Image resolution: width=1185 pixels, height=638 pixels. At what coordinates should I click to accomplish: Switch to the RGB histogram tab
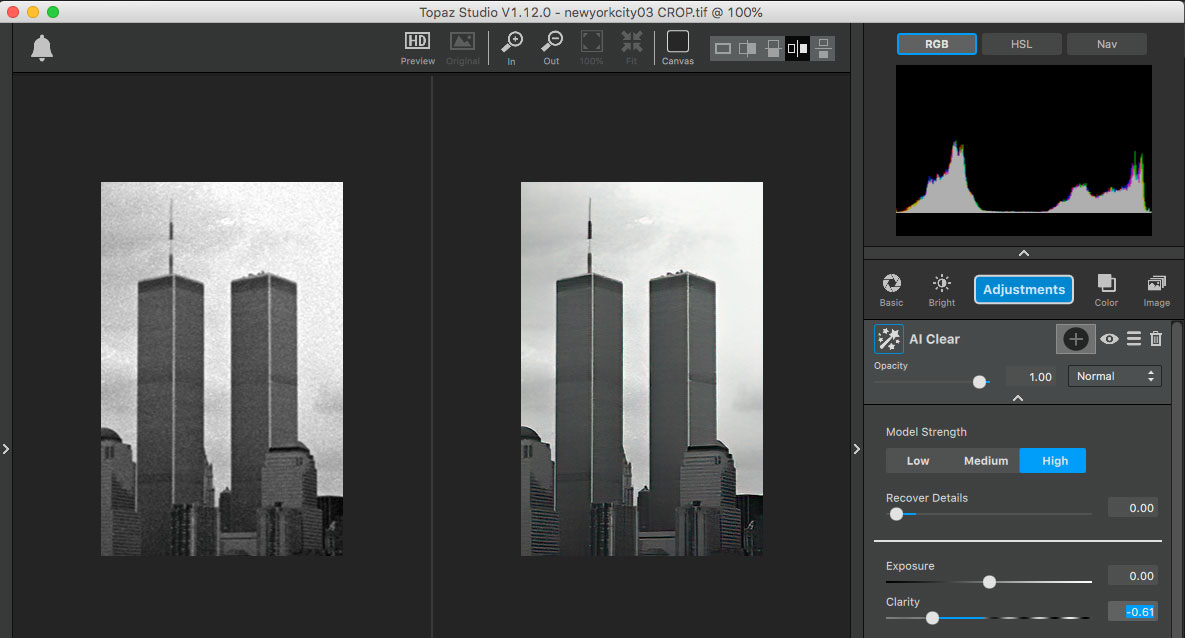936,44
